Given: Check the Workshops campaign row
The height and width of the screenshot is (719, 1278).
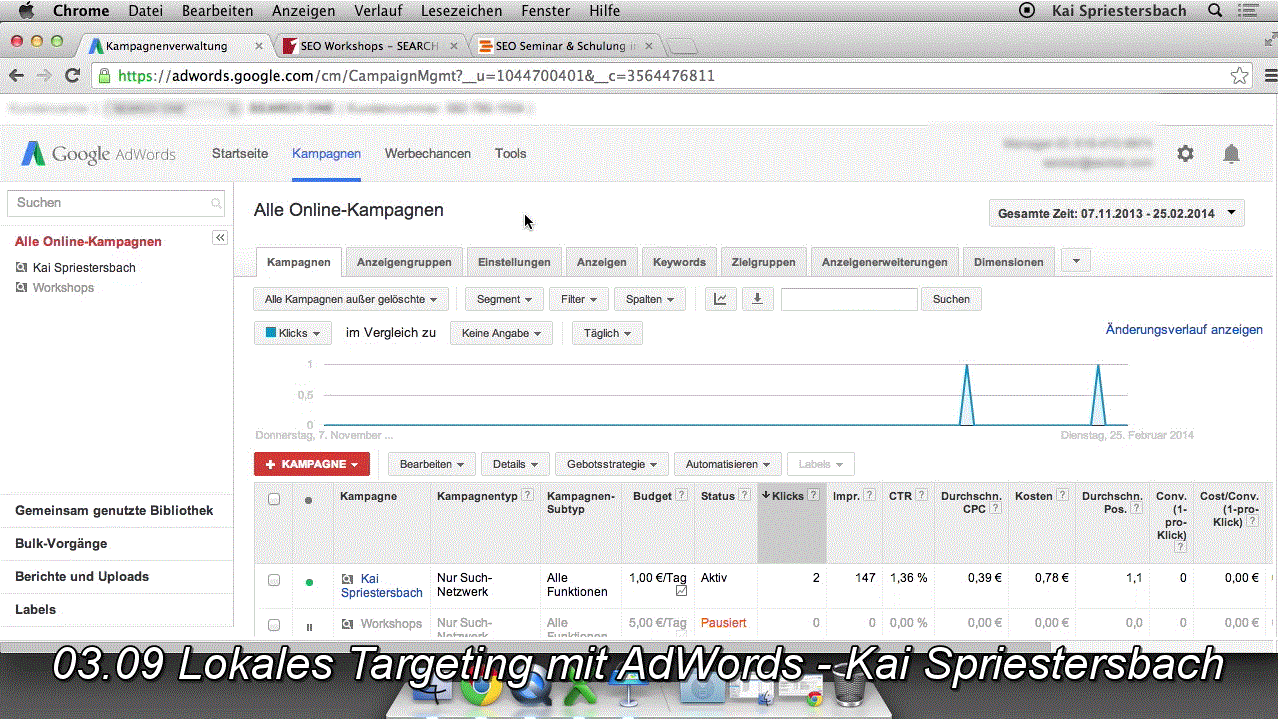Looking at the screenshot, I should point(274,625).
